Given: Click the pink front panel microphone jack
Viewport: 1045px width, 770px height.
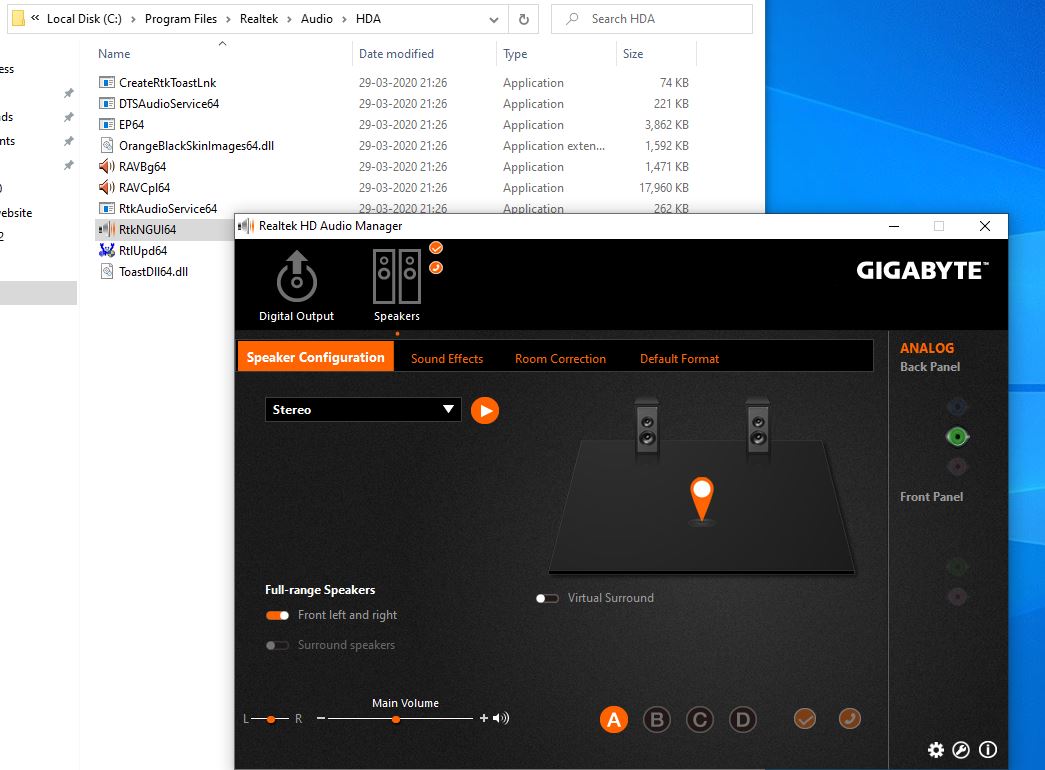Looking at the screenshot, I should pyautogui.click(x=957, y=597).
